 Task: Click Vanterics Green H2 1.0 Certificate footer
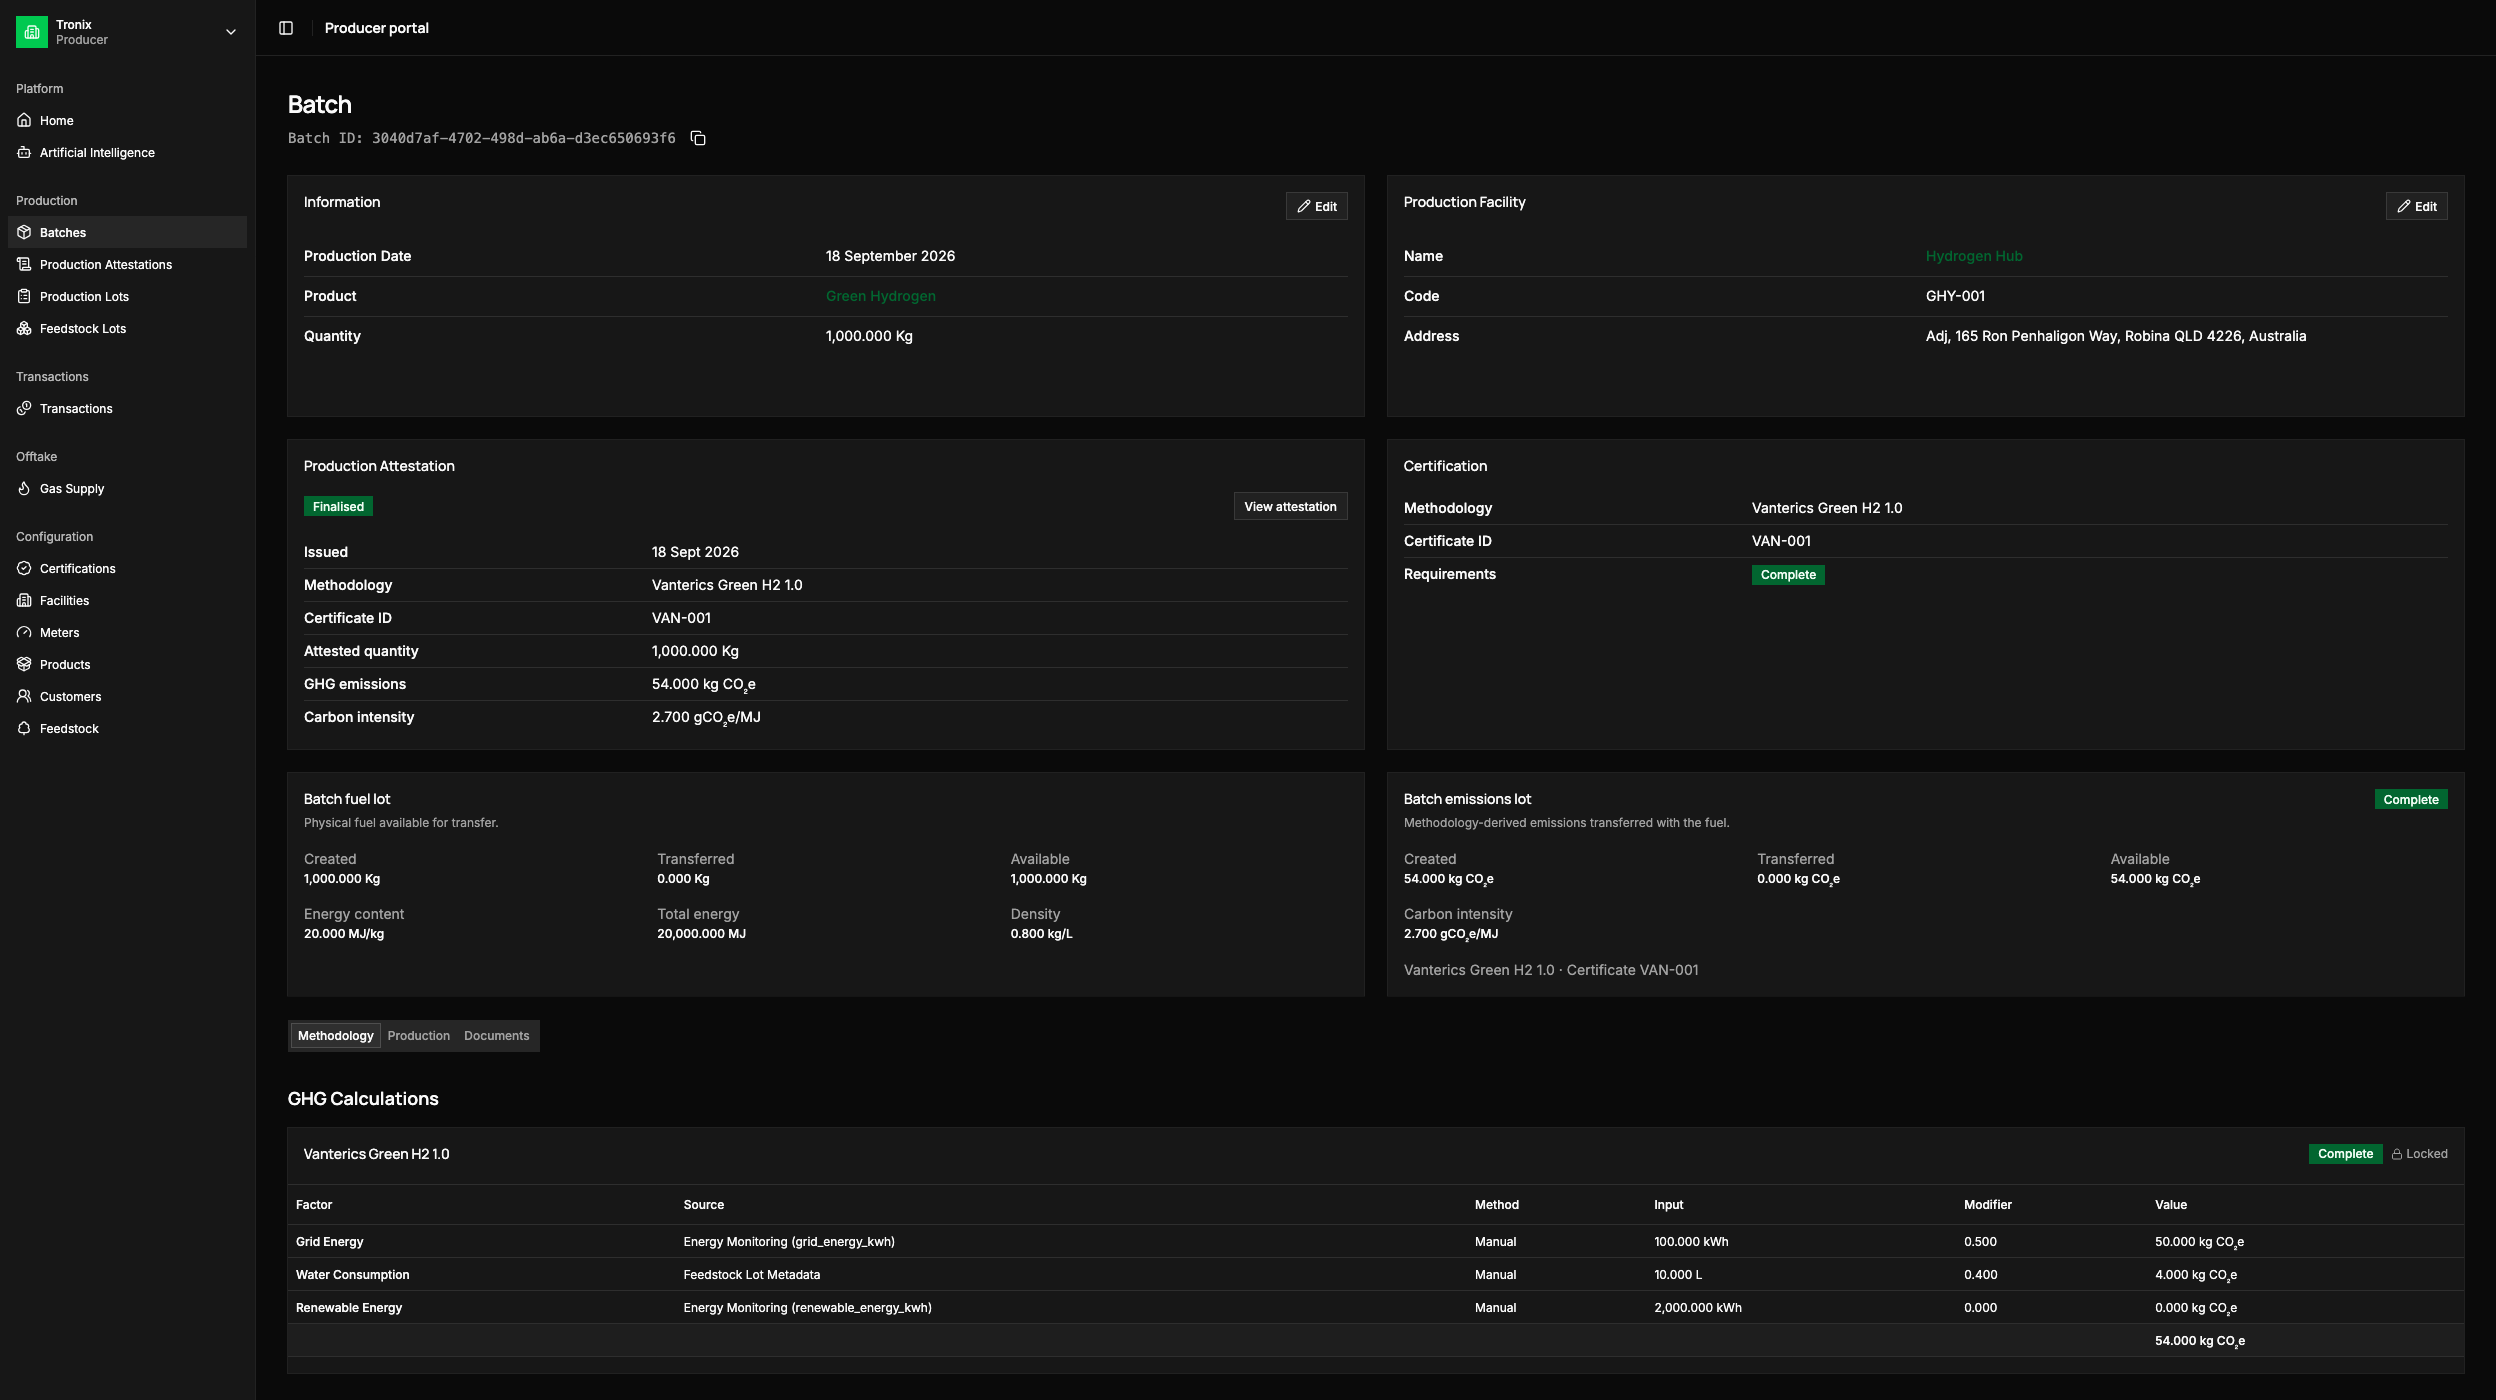pyautogui.click(x=1550, y=970)
